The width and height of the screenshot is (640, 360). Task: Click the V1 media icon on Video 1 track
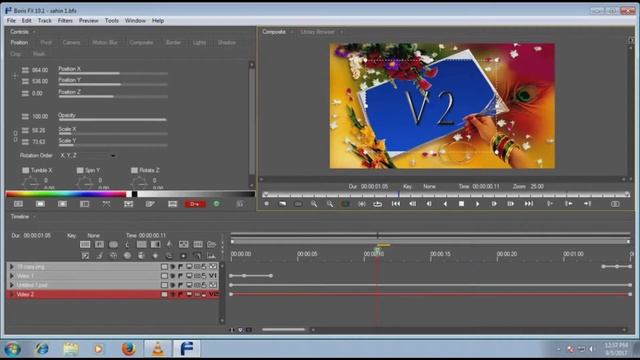pos(213,276)
